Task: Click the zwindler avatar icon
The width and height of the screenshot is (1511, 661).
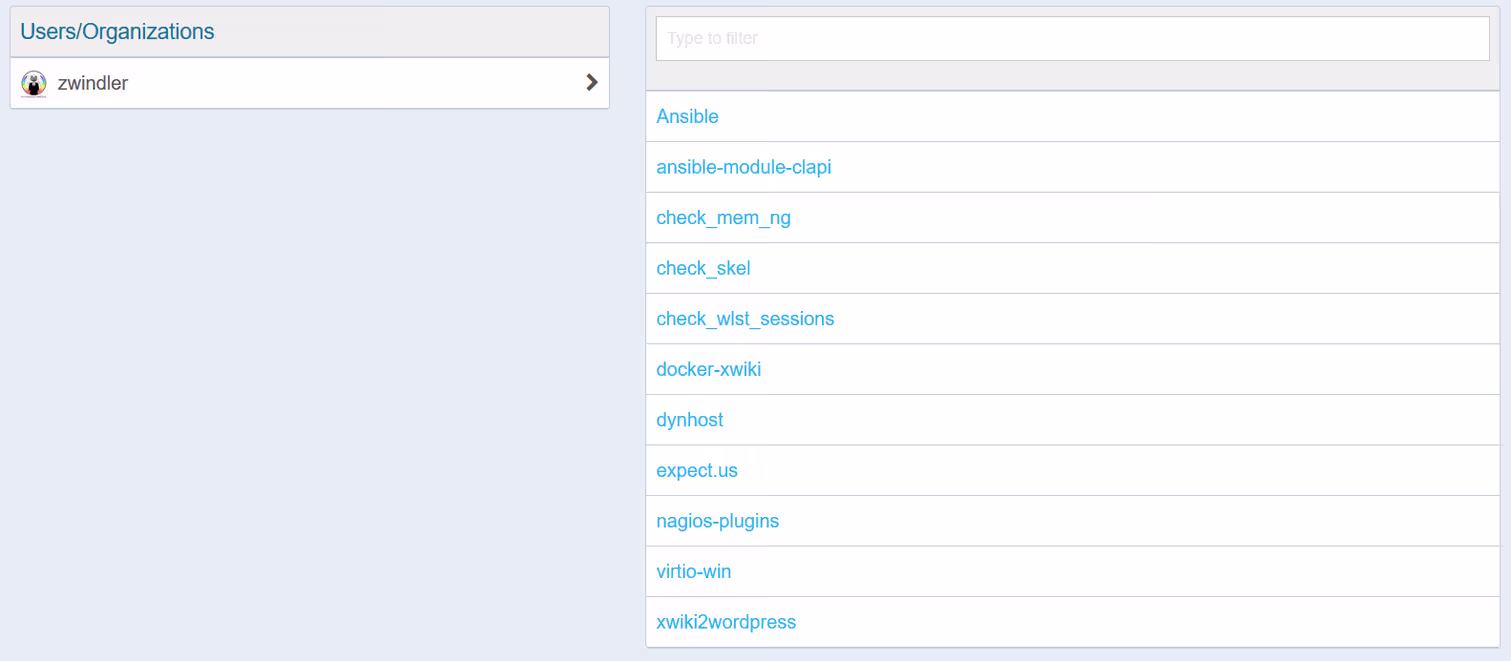Action: point(34,84)
